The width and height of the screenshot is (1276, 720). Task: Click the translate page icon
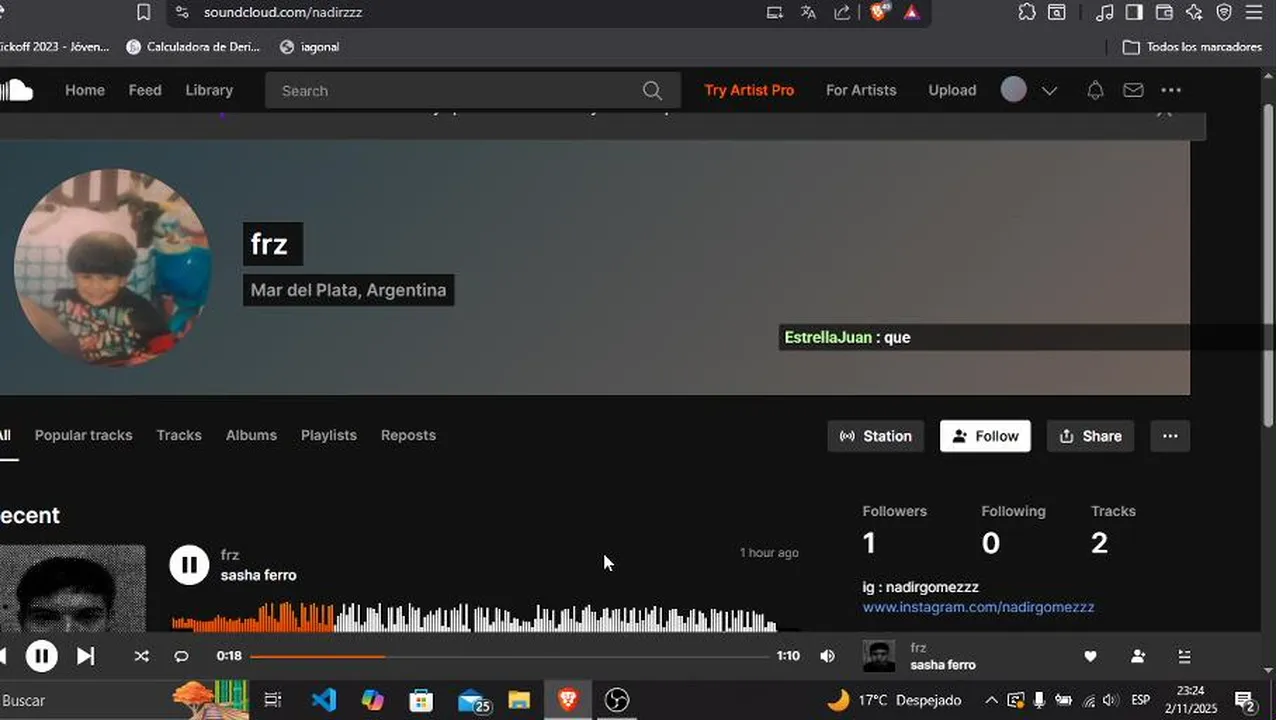click(x=808, y=12)
